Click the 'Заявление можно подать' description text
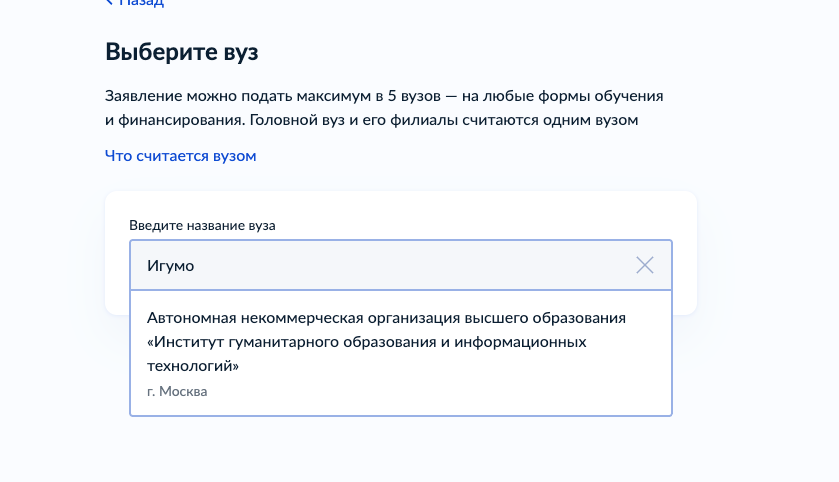This screenshot has width=839, height=482. tap(384, 108)
